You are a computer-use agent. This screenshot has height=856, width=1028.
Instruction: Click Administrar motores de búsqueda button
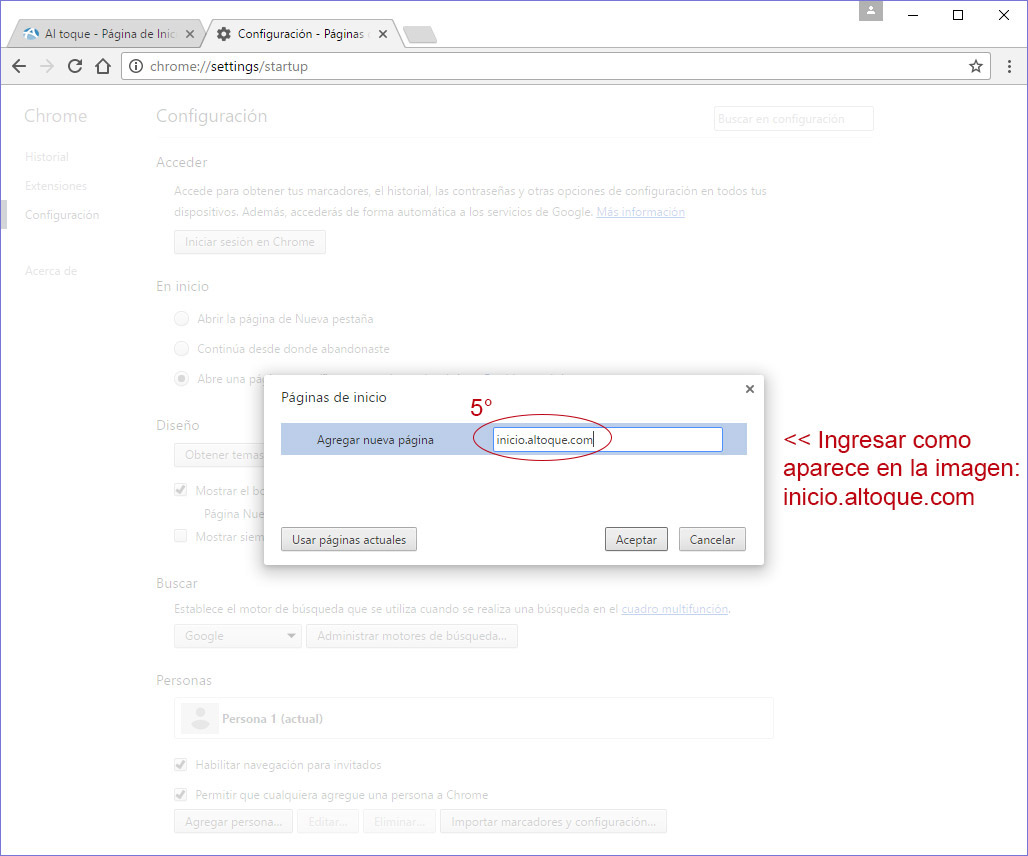[x=412, y=636]
